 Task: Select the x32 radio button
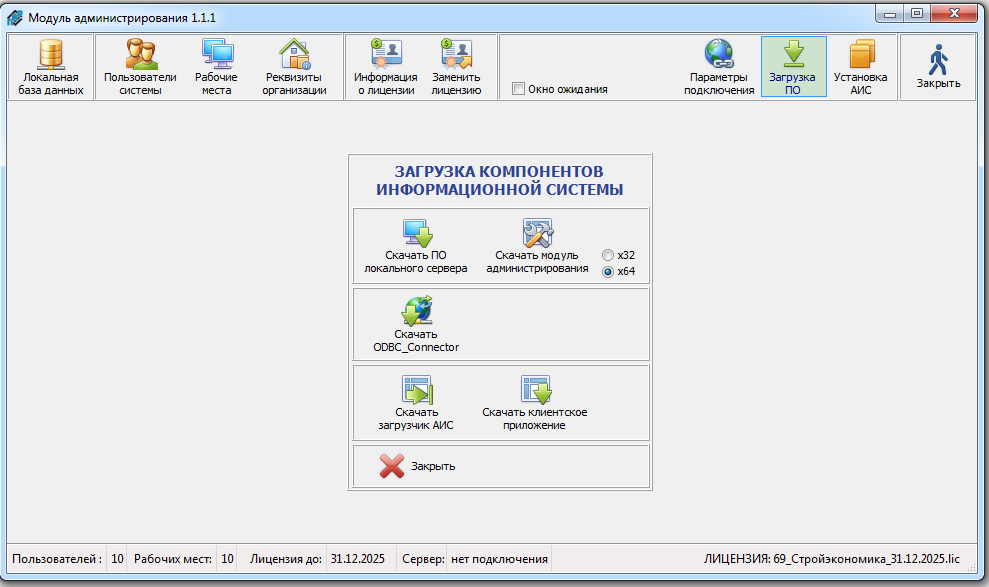608,255
